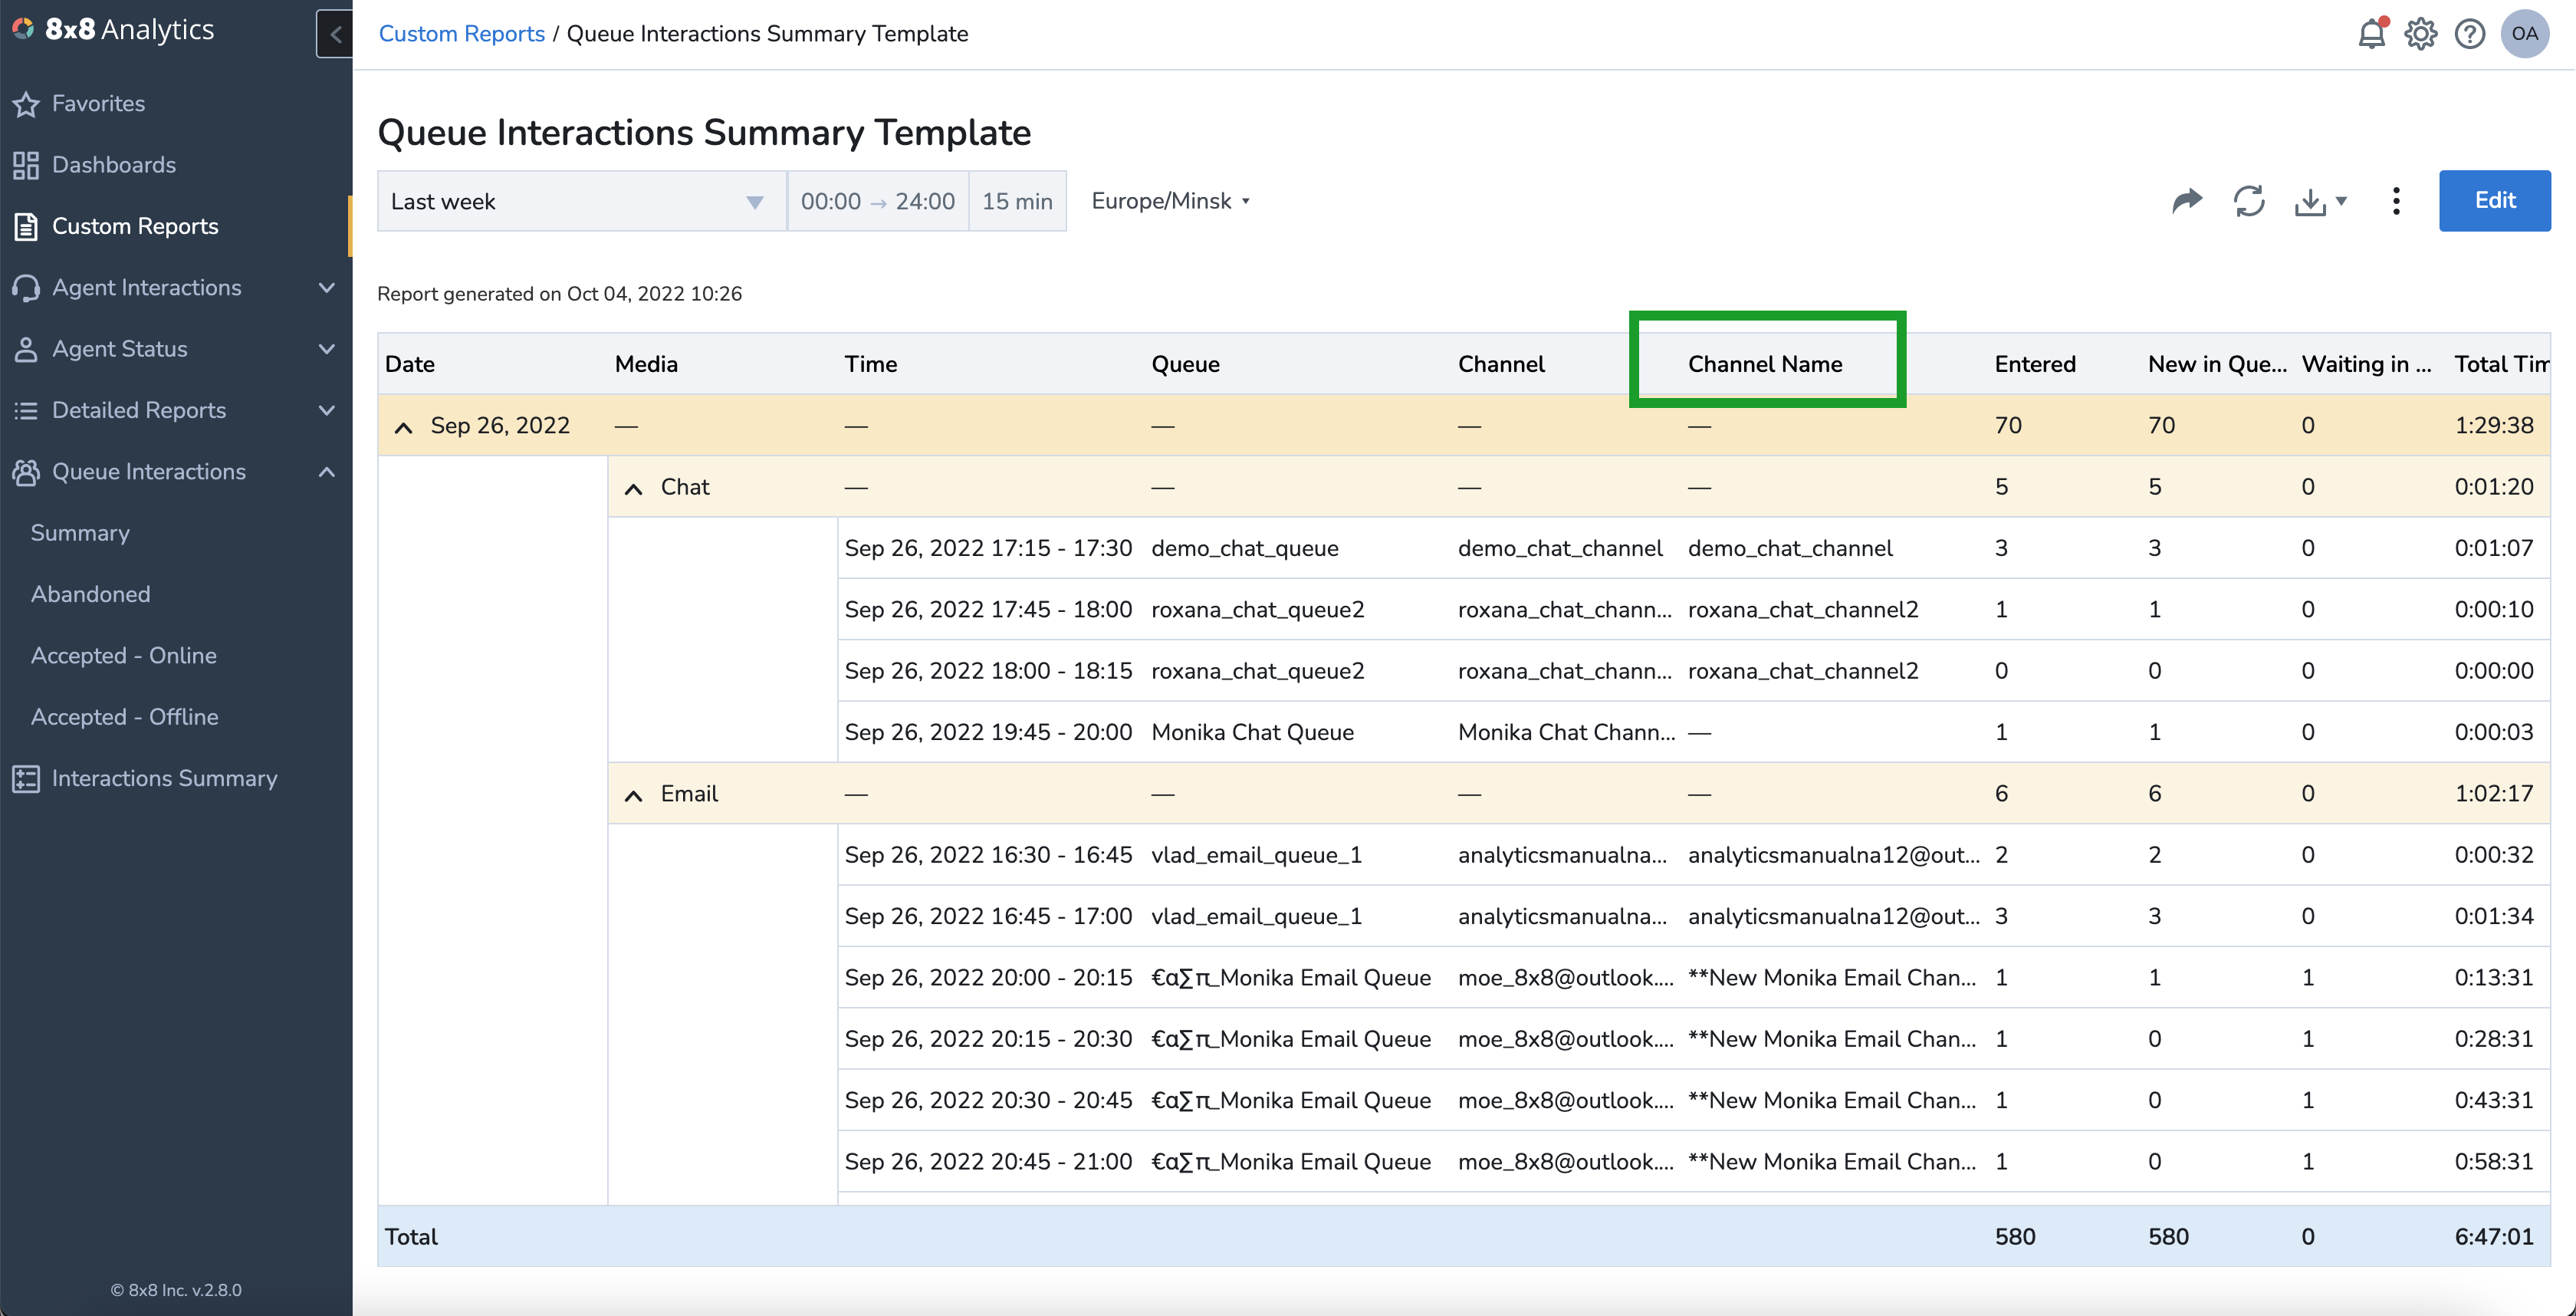2576x1316 pixels.
Task: Click the Agent Status person icon
Action: [26, 349]
